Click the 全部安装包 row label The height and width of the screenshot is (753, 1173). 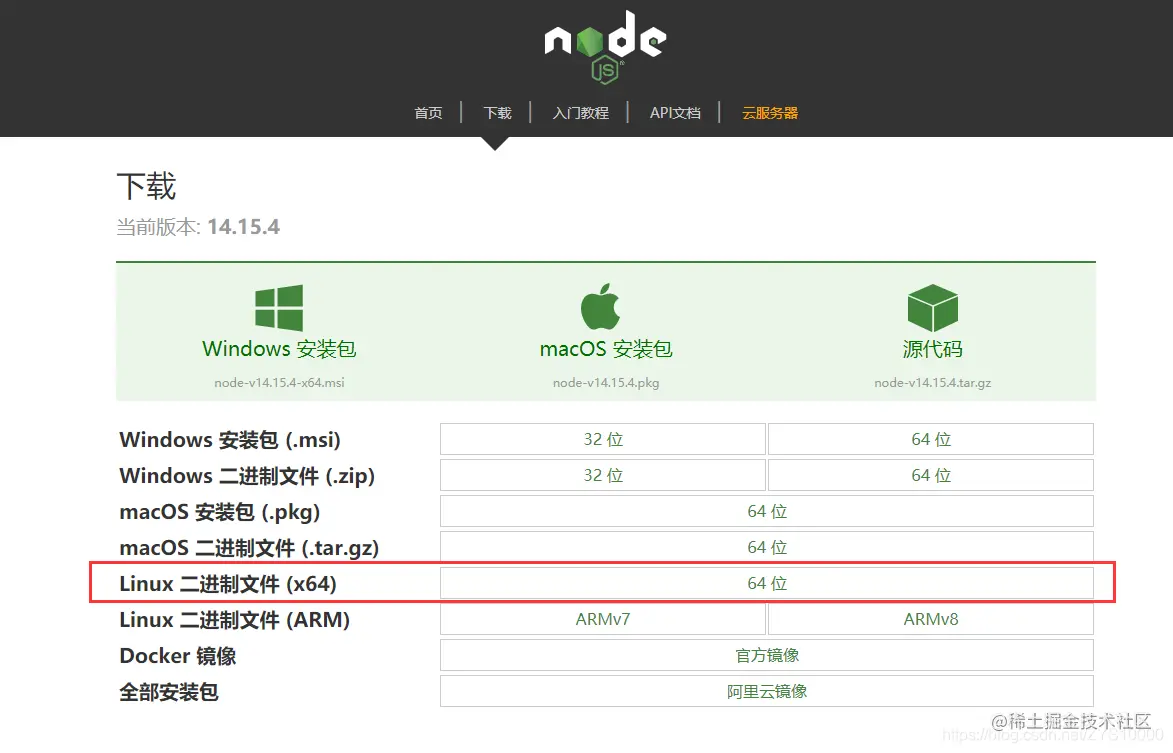(x=169, y=692)
